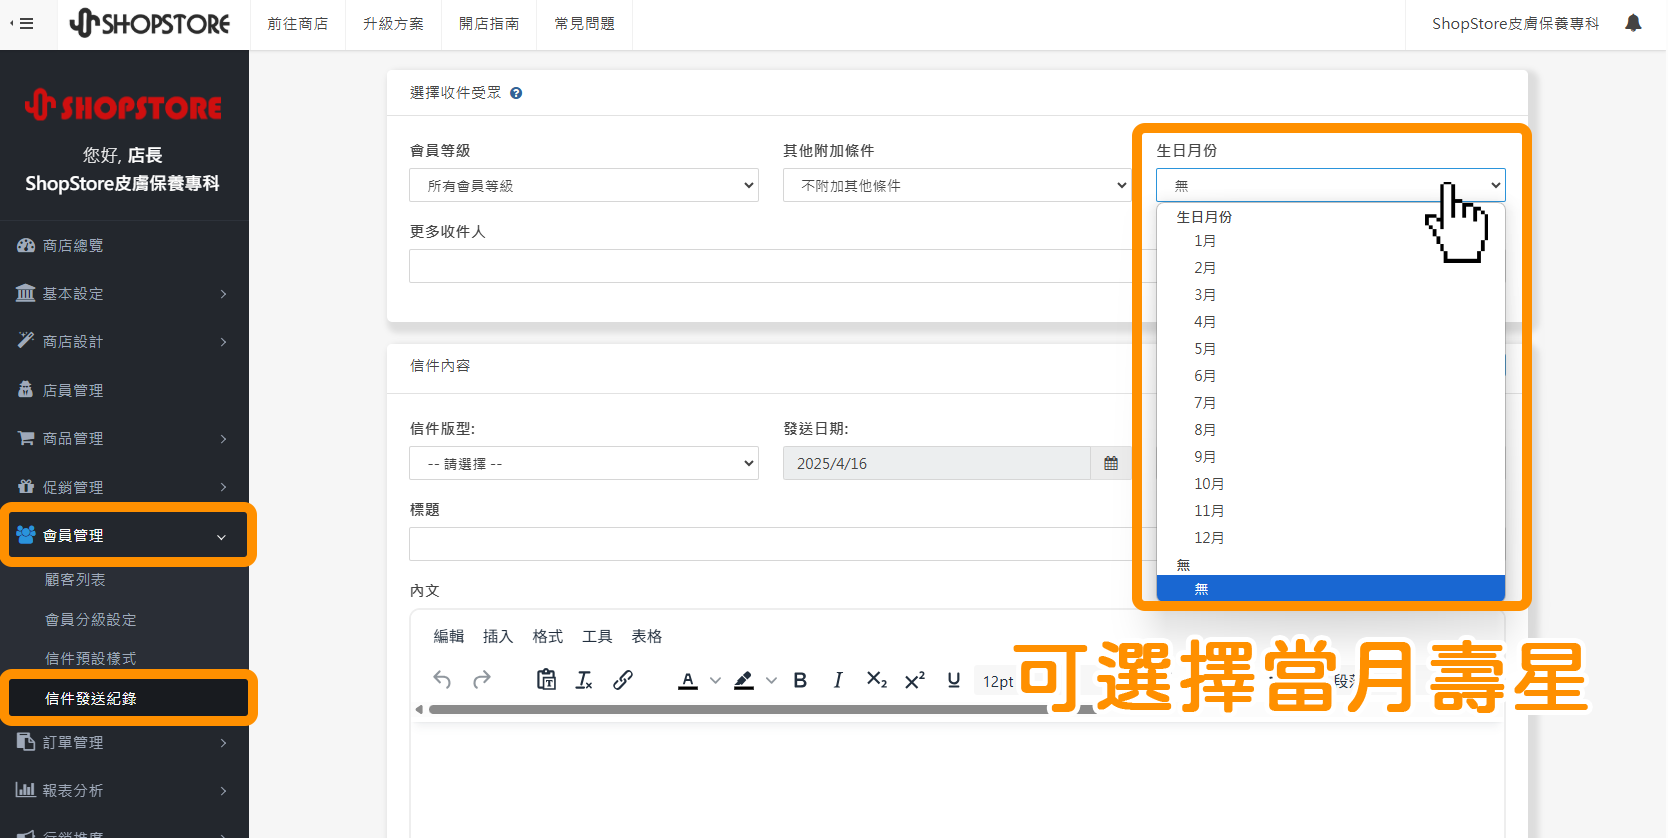This screenshot has height=838, width=1668.
Task: Expand the 報表分析 sidebar section
Action: (x=124, y=790)
